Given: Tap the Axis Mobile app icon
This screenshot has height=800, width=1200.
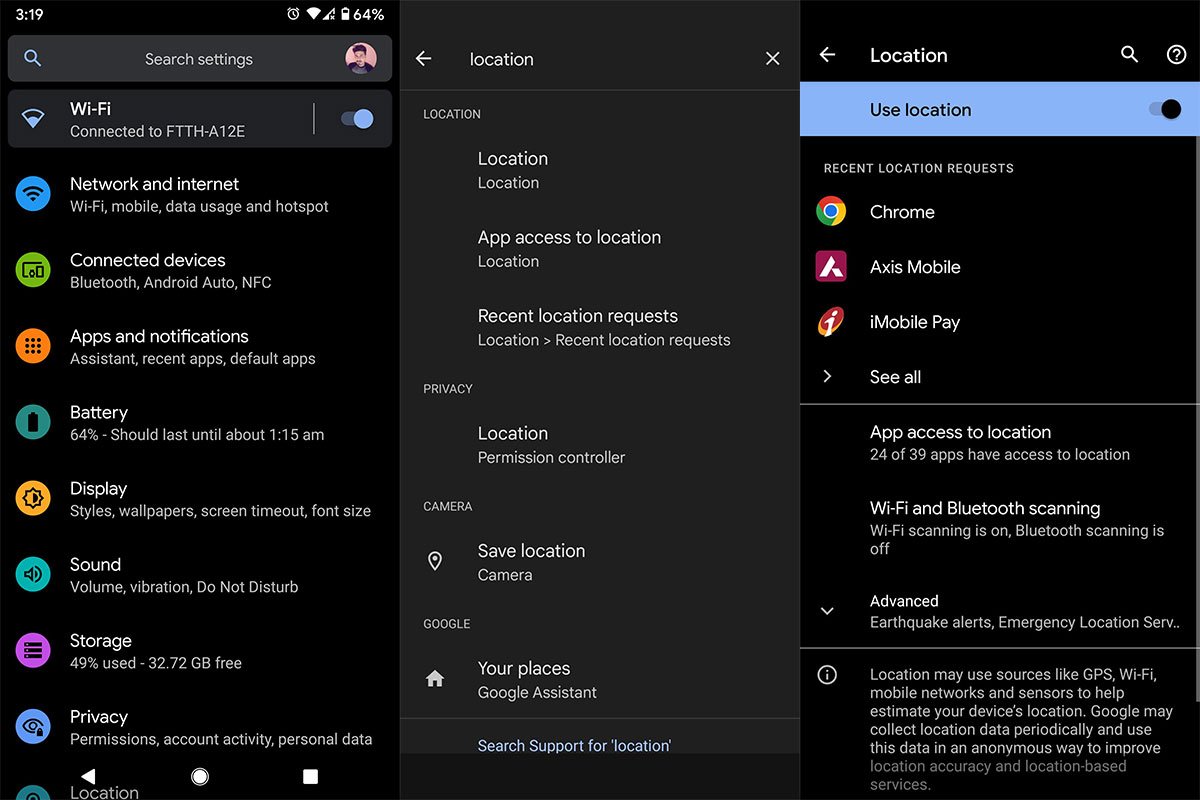Looking at the screenshot, I should tap(831, 267).
